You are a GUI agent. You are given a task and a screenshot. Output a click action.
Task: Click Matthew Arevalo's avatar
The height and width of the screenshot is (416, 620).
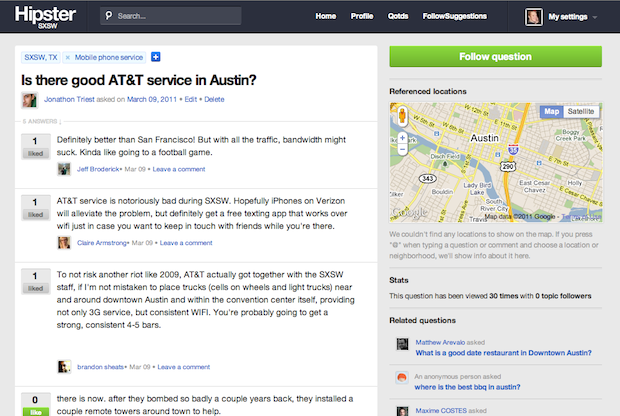(403, 344)
